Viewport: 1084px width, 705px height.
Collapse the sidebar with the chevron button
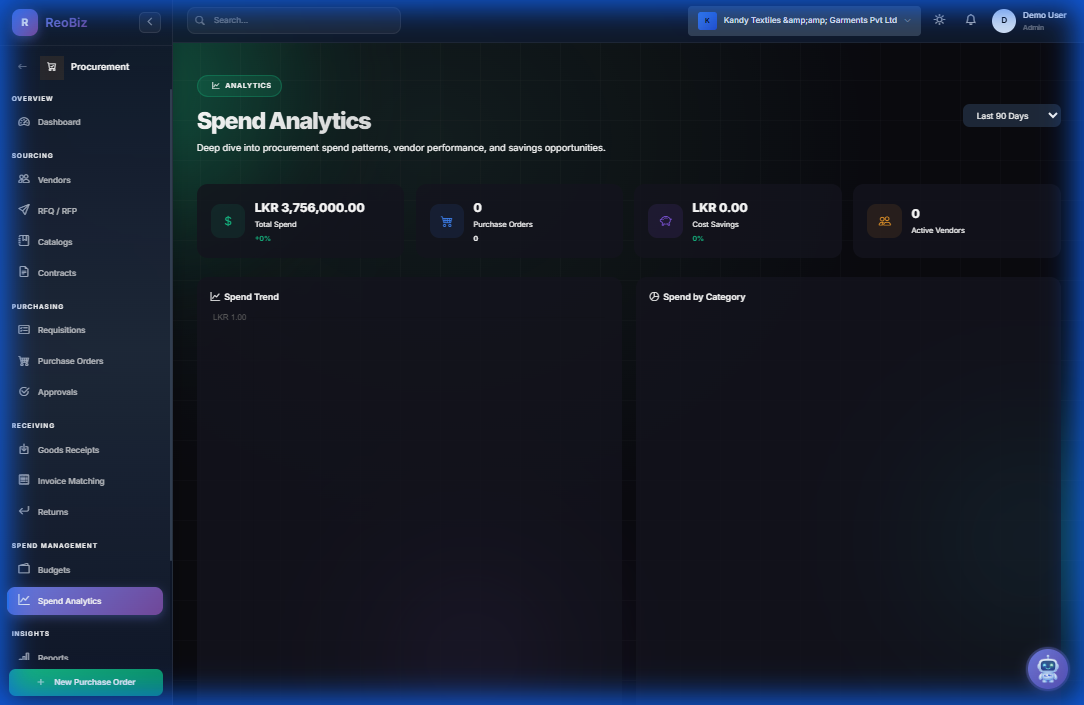(149, 21)
